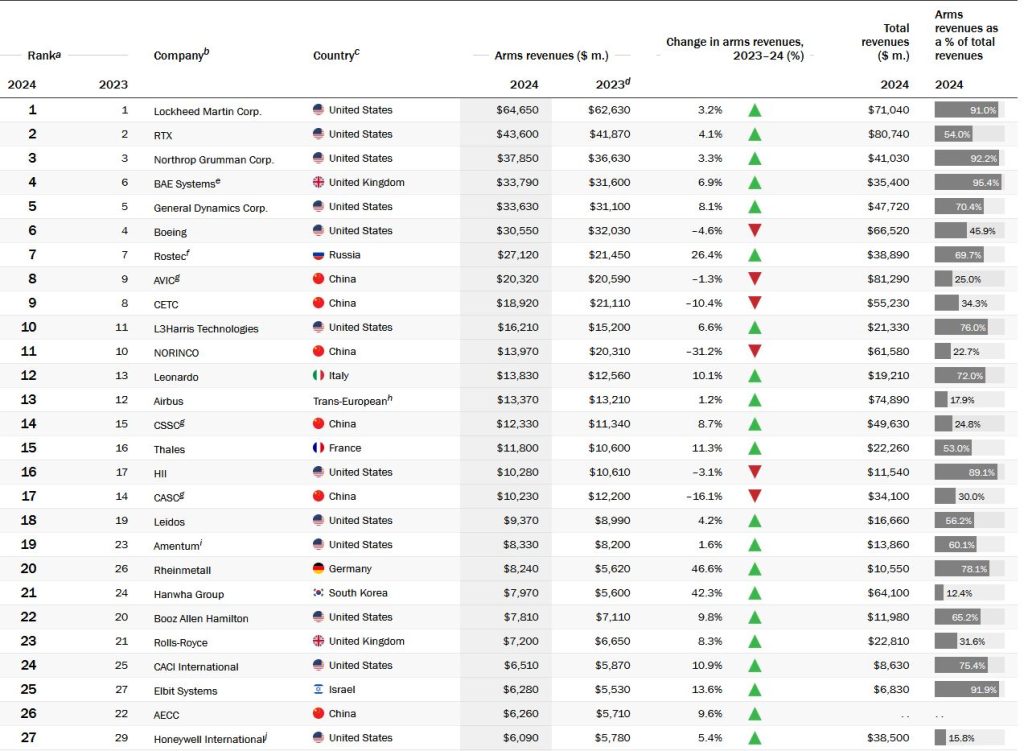This screenshot has height=751, width=1024.
Task: Click the South Korea flag for Hanwha Group
Action: (x=319, y=593)
